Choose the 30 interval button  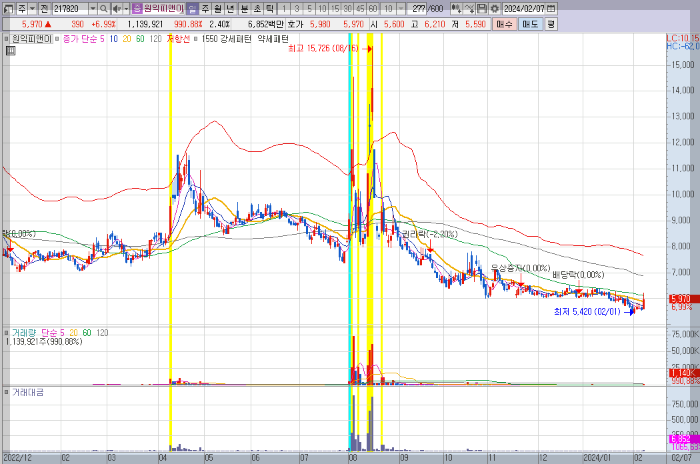(x=347, y=8)
